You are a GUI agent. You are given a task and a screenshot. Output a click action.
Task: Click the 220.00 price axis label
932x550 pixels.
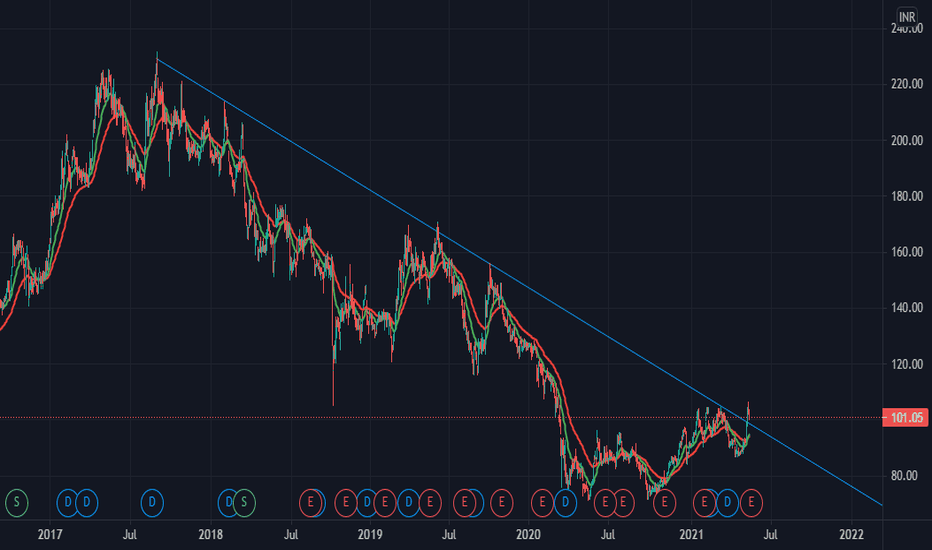(906, 84)
